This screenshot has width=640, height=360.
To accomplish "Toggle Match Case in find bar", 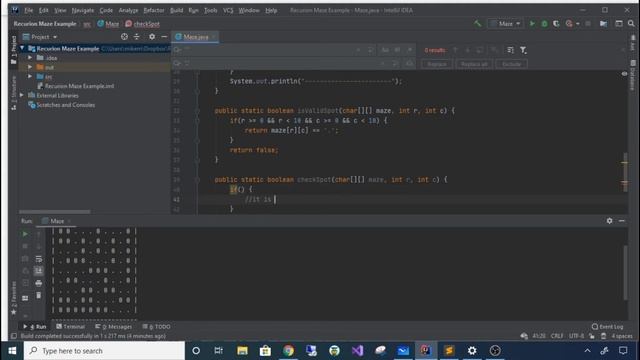I will pyautogui.click(x=385, y=50).
